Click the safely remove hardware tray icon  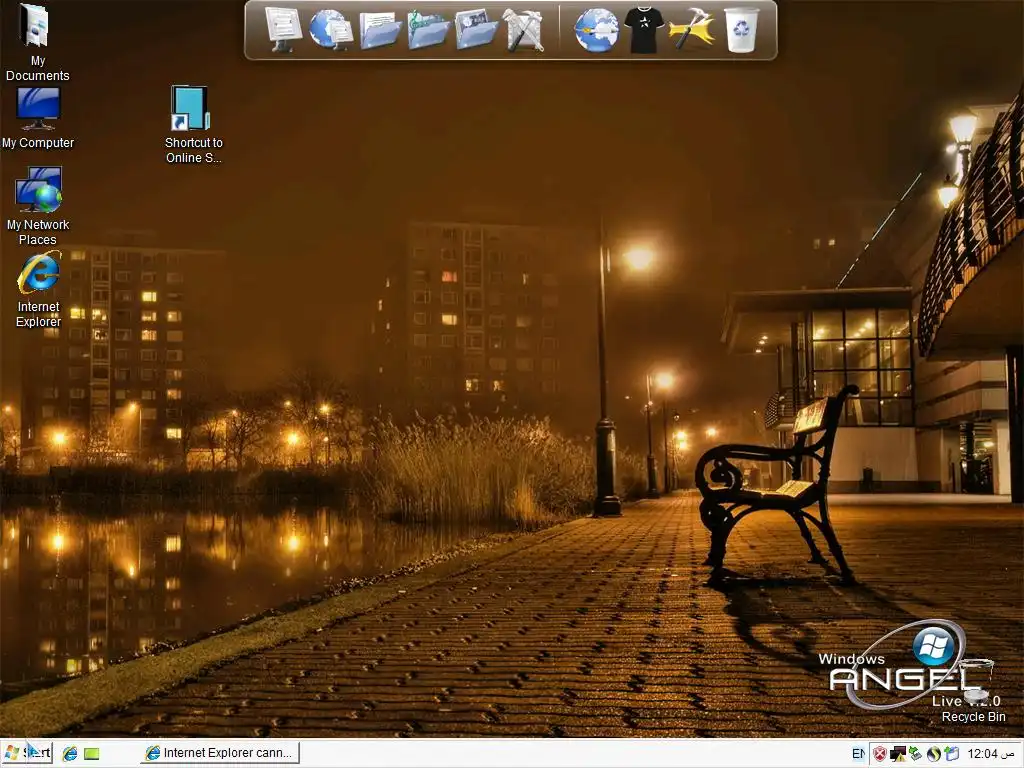[916, 754]
